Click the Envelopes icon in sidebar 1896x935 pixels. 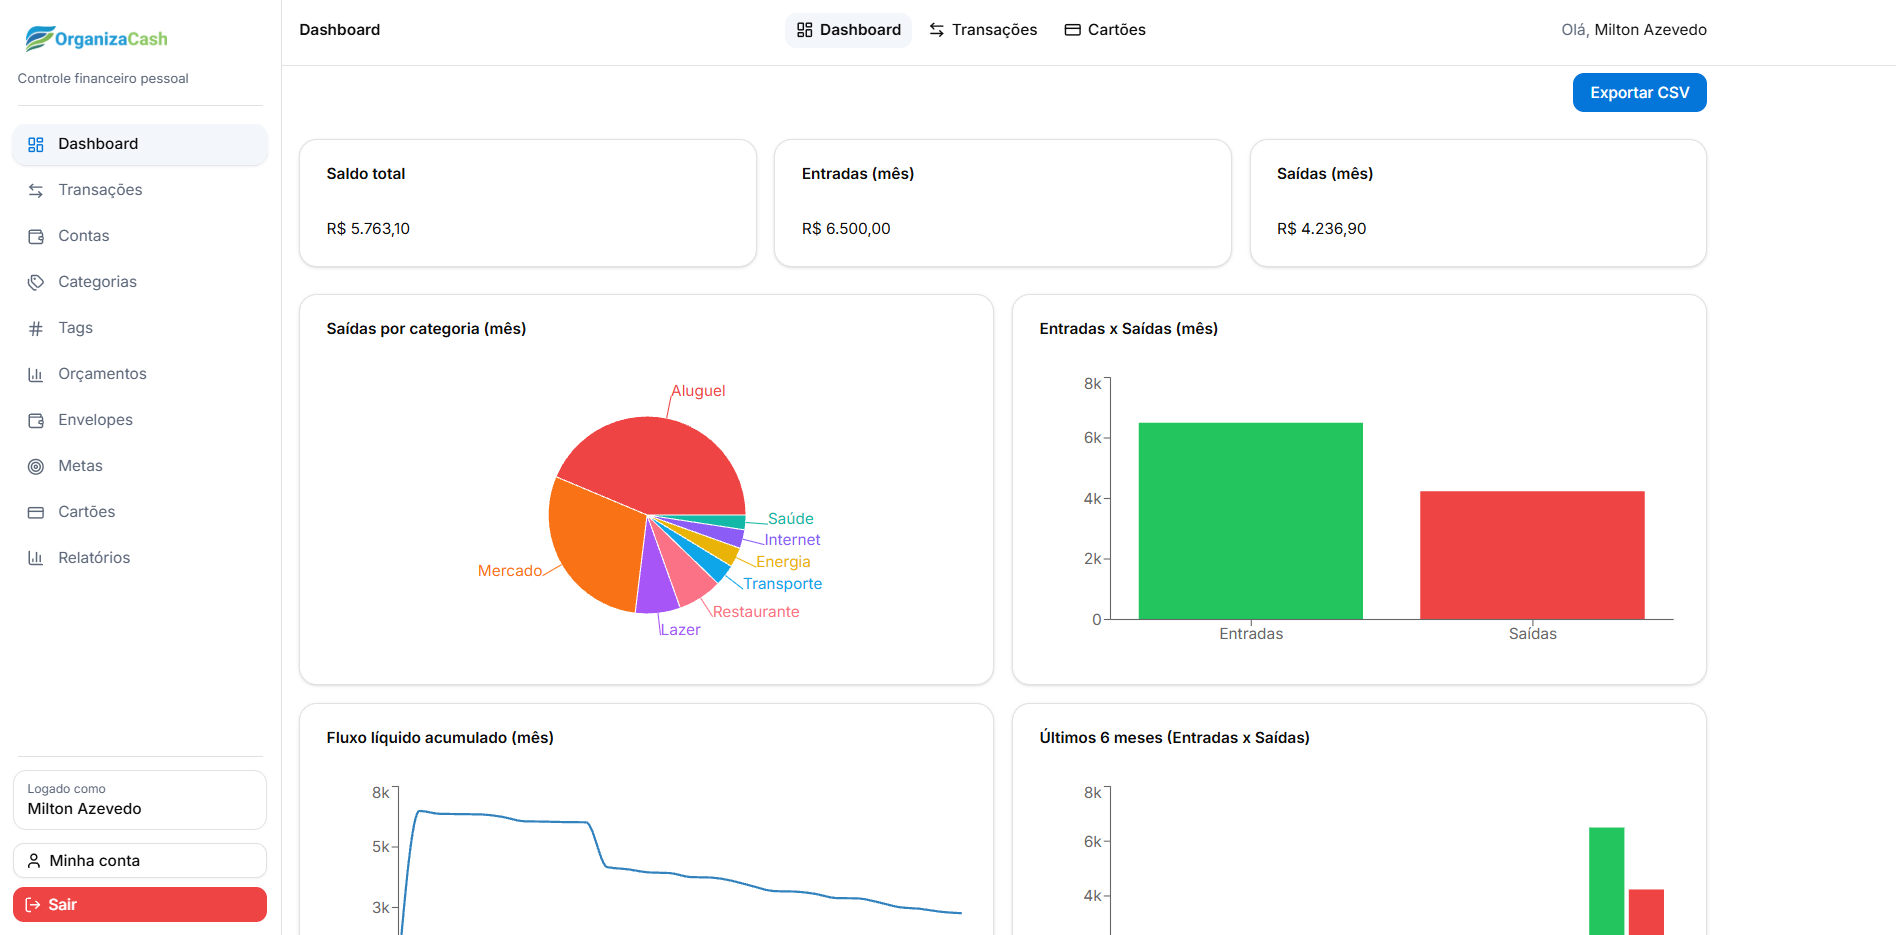(36, 420)
